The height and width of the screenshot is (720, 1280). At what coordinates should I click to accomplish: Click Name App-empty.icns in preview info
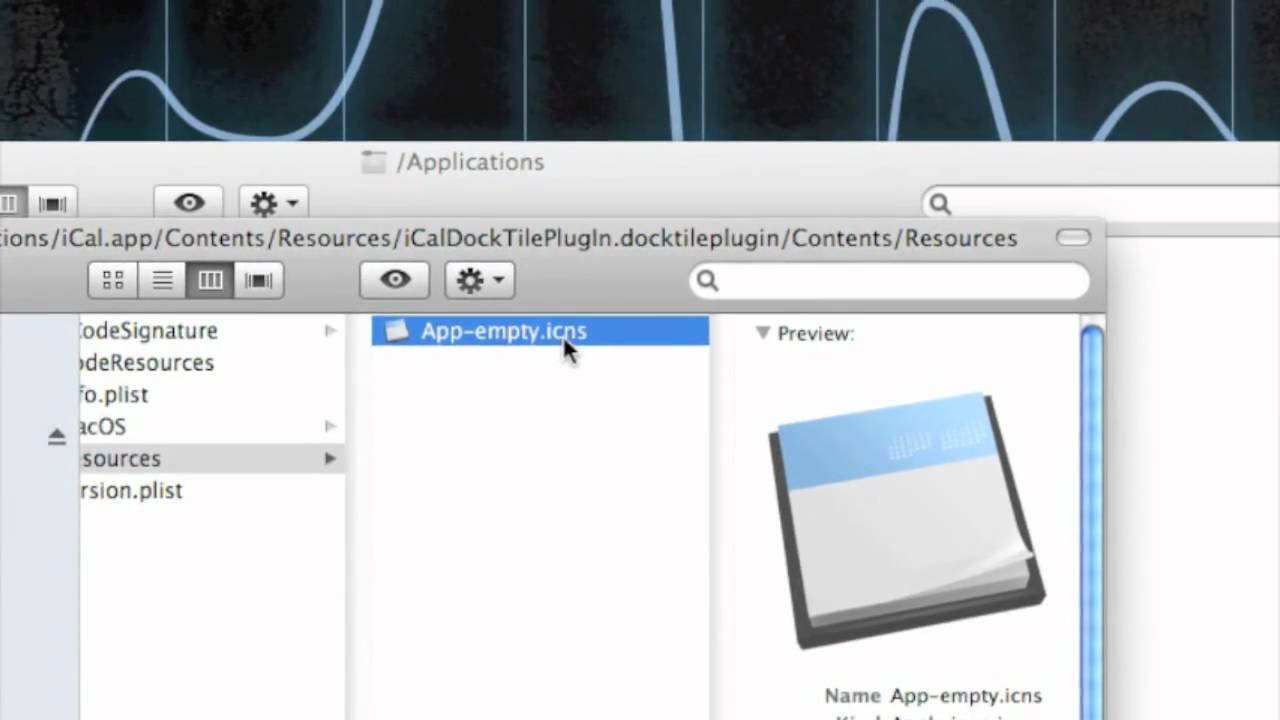tap(933, 695)
